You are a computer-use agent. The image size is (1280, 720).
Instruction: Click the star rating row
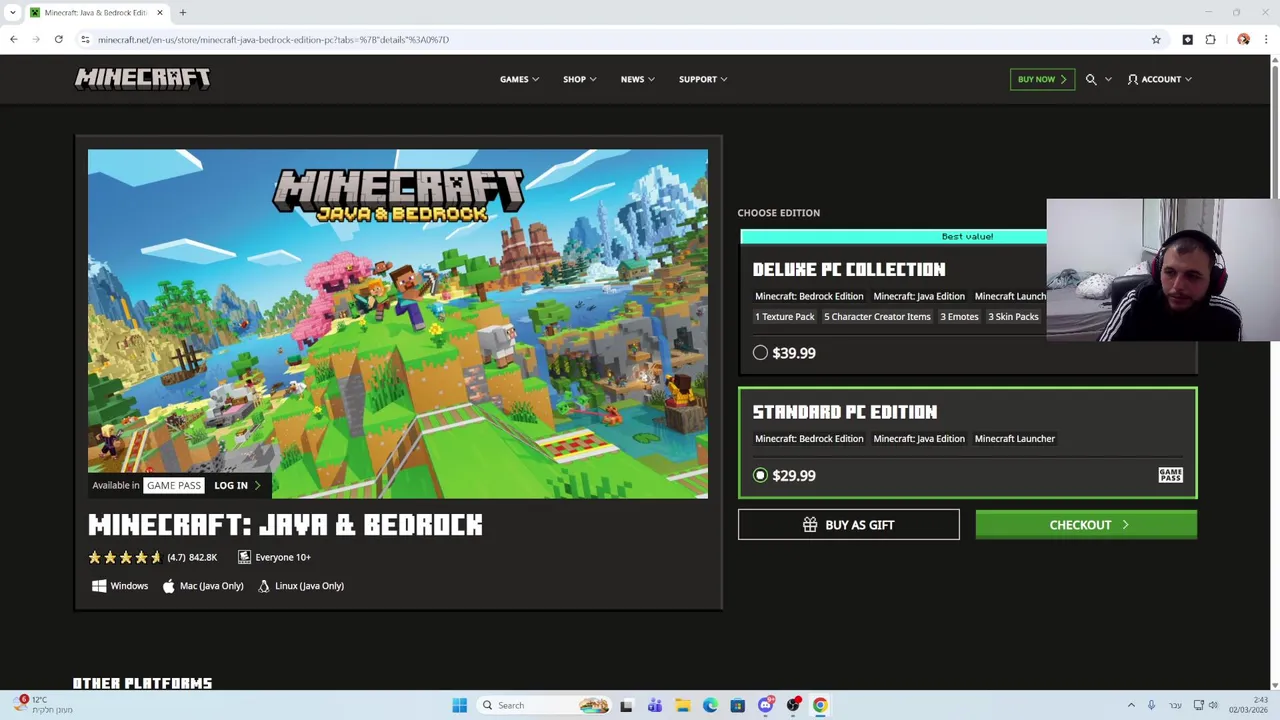(x=125, y=557)
